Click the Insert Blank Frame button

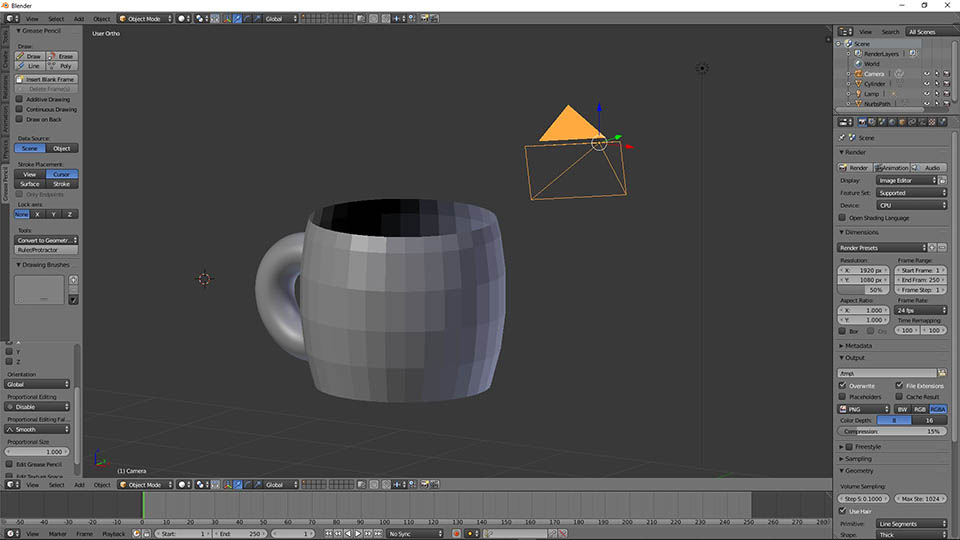[x=47, y=79]
